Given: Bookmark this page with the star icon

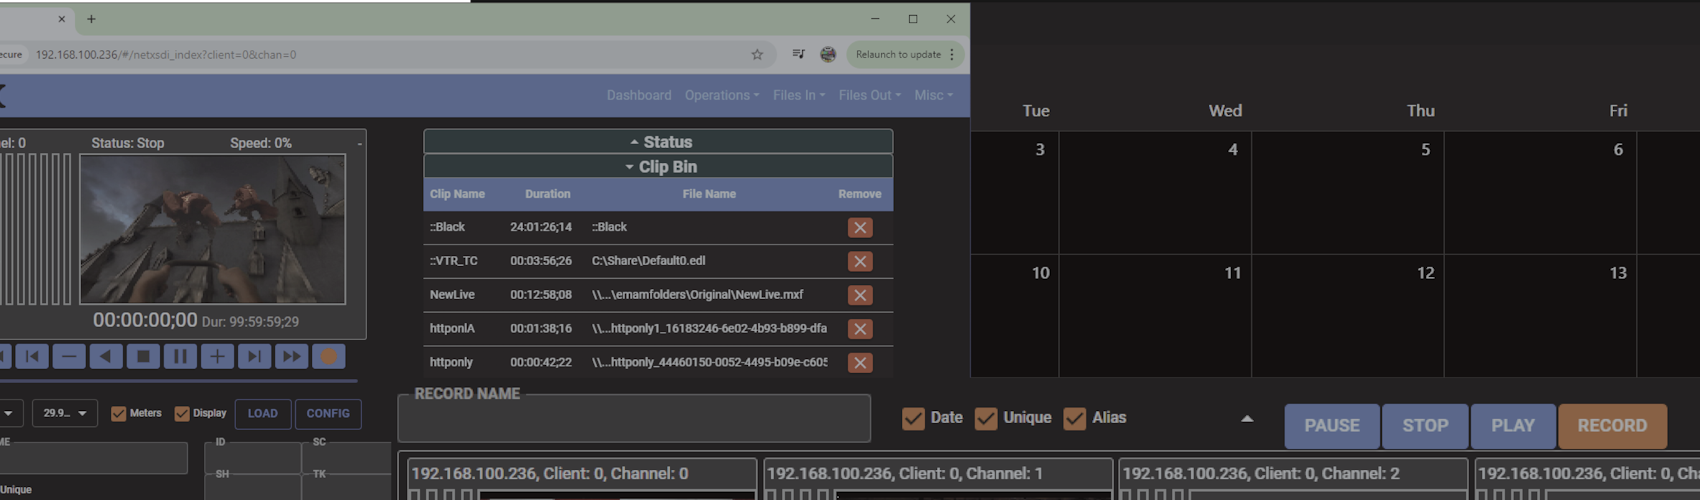Looking at the screenshot, I should pyautogui.click(x=757, y=55).
